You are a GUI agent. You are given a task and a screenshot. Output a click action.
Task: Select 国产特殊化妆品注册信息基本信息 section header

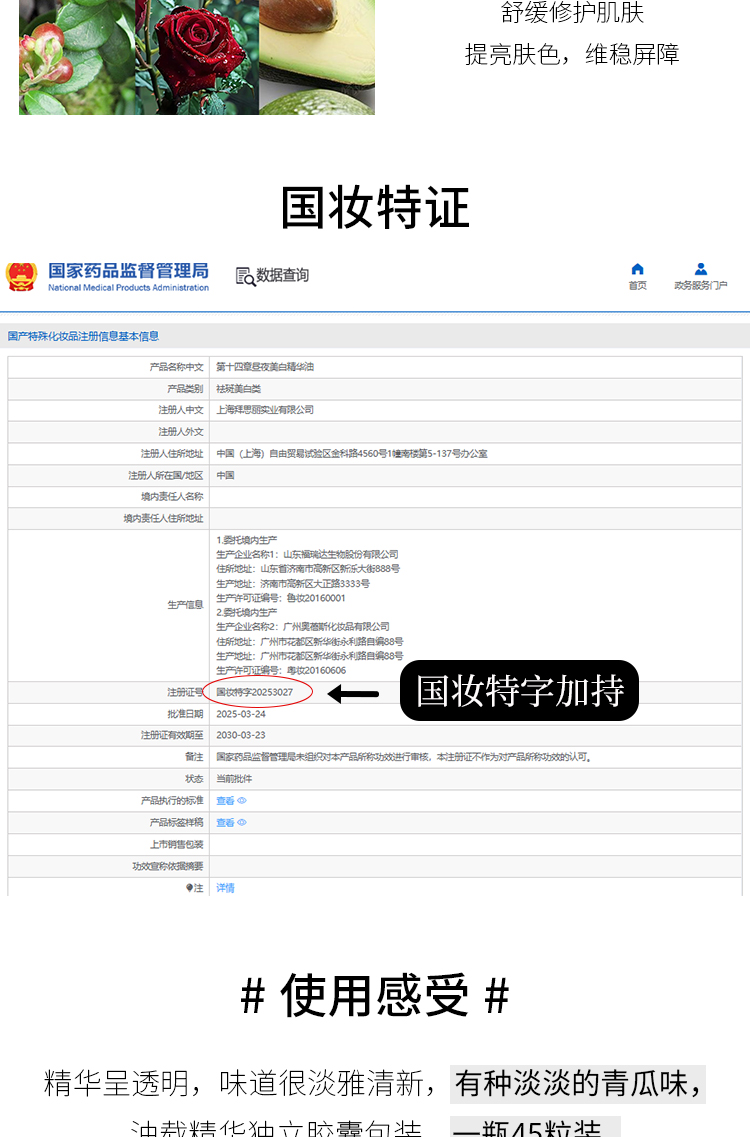point(83,336)
